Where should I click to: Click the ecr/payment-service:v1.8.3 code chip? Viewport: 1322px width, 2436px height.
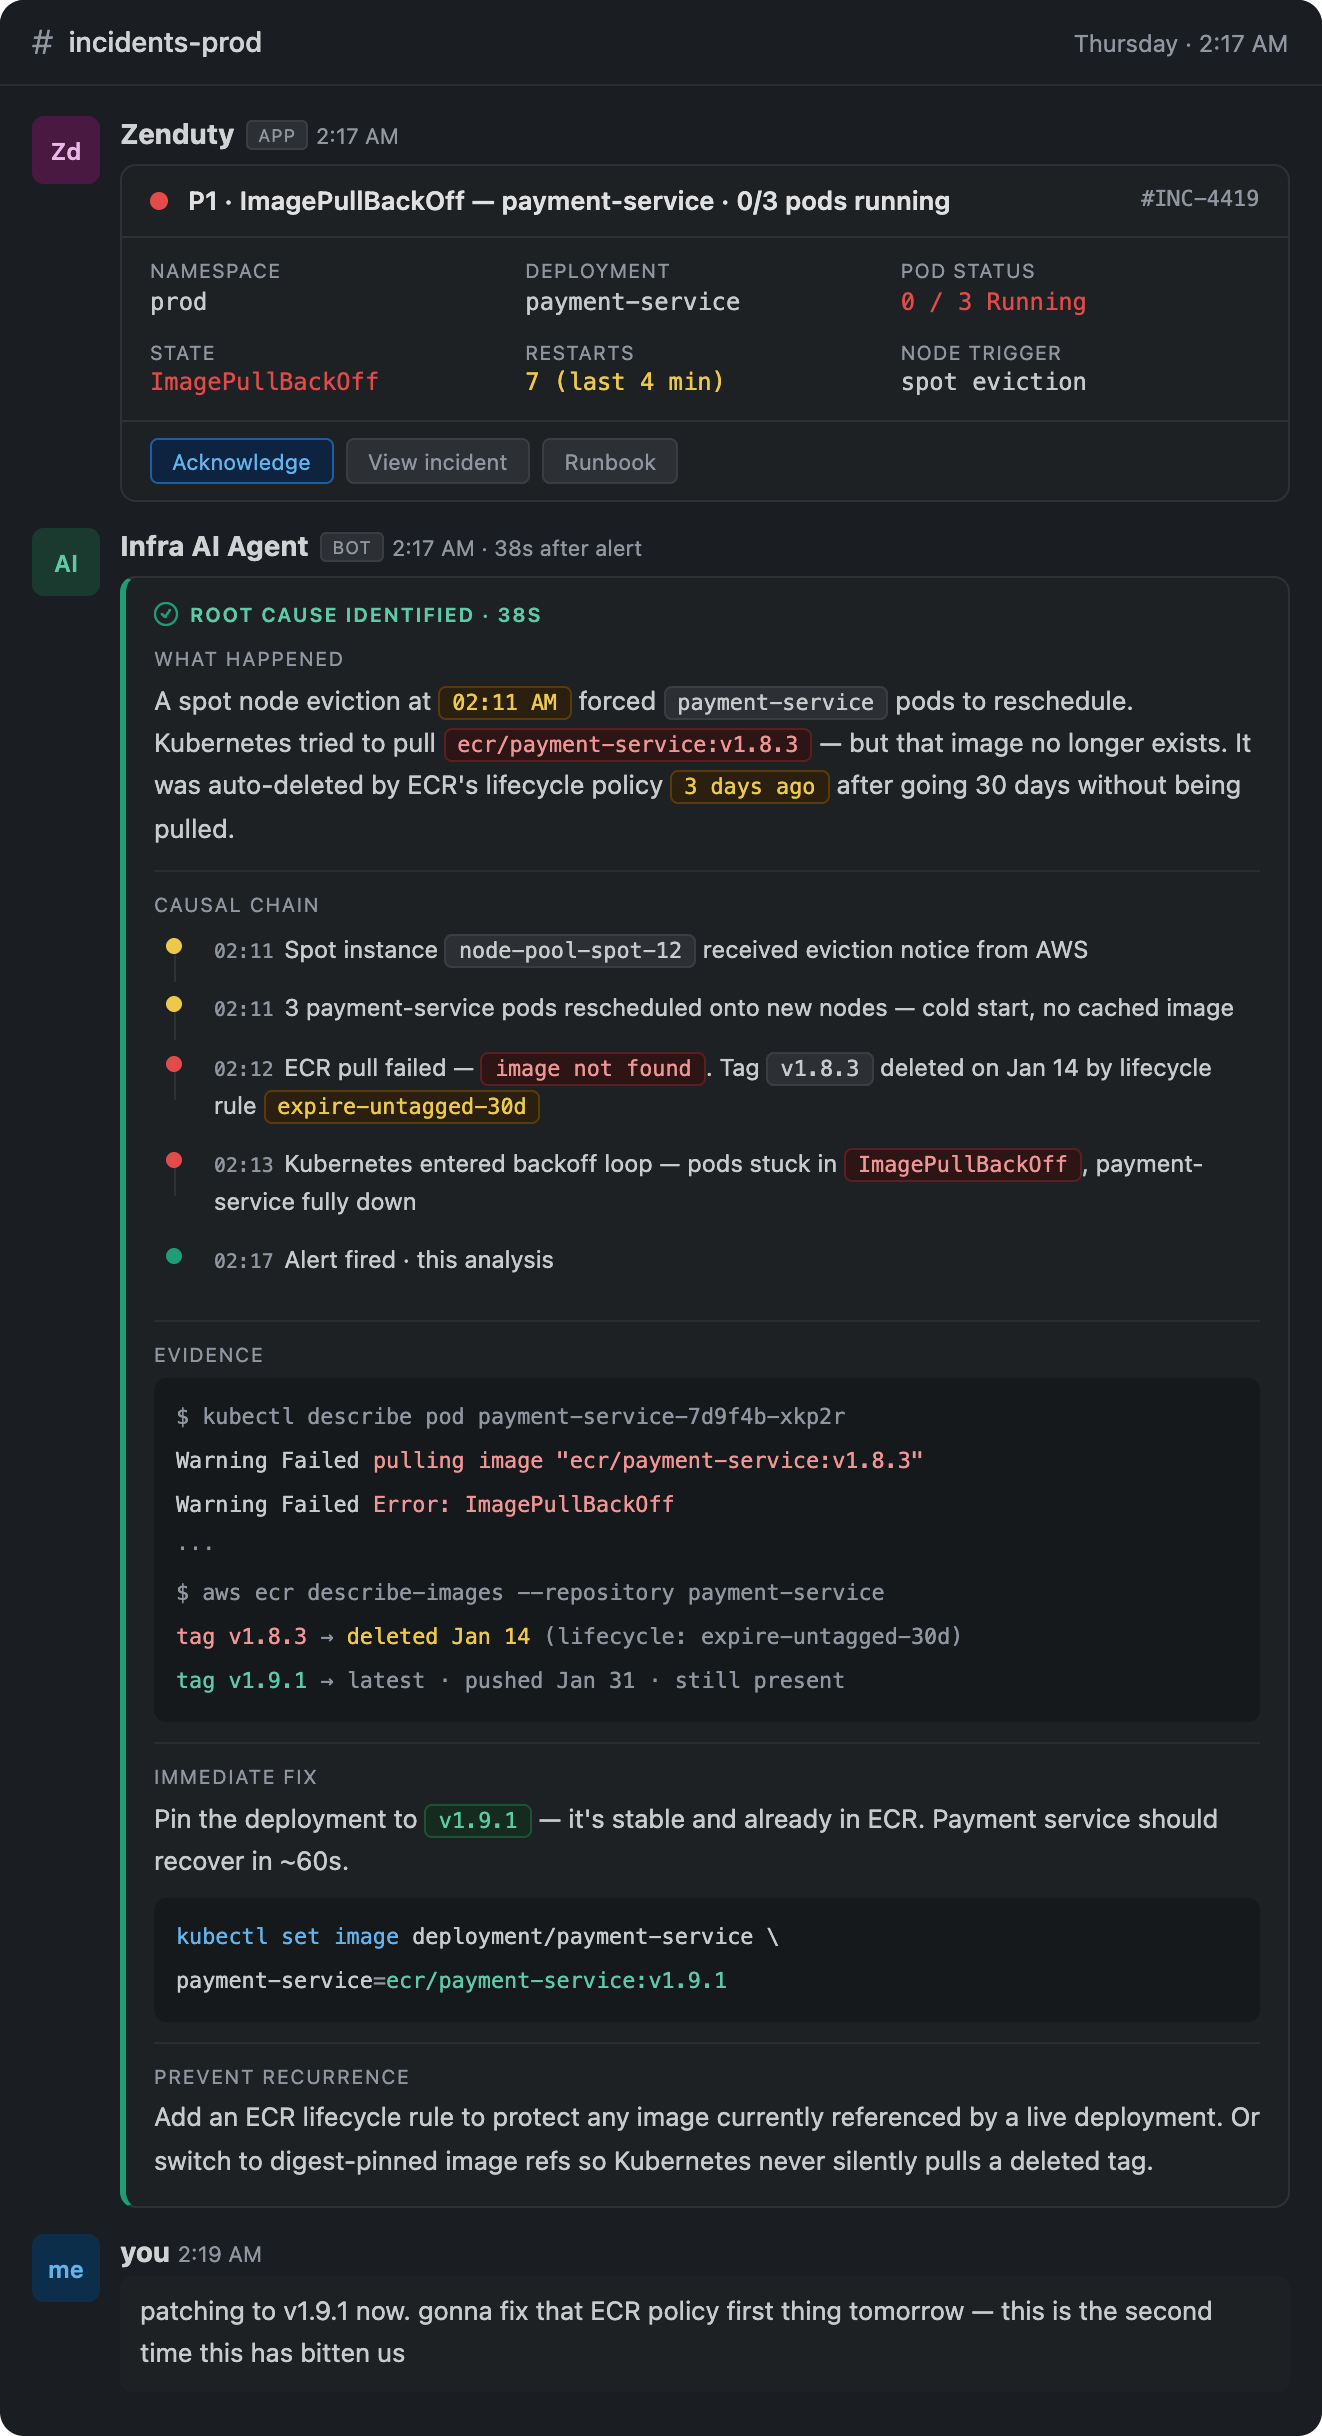tap(627, 744)
